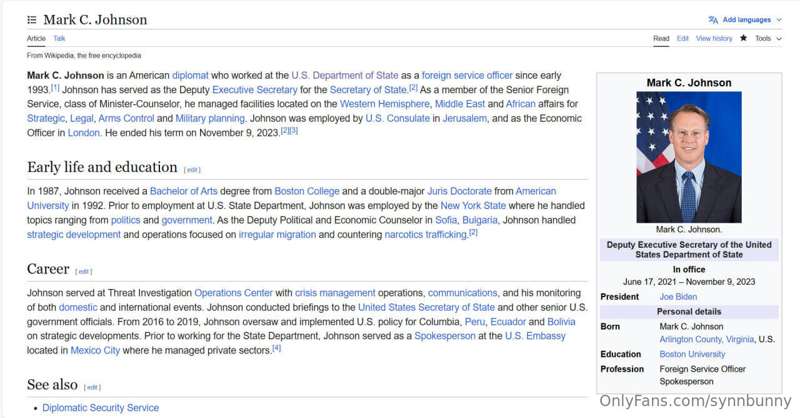Click the watchlist star icon
This screenshot has height=418, width=800.
(743, 38)
